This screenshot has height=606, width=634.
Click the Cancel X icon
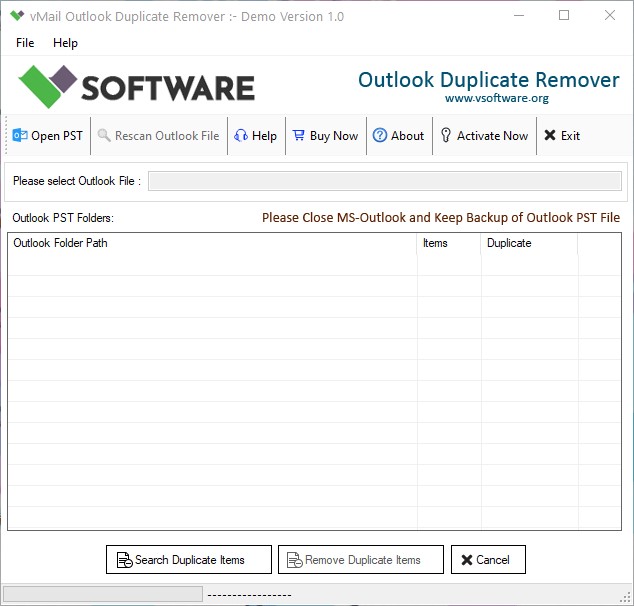[467, 560]
